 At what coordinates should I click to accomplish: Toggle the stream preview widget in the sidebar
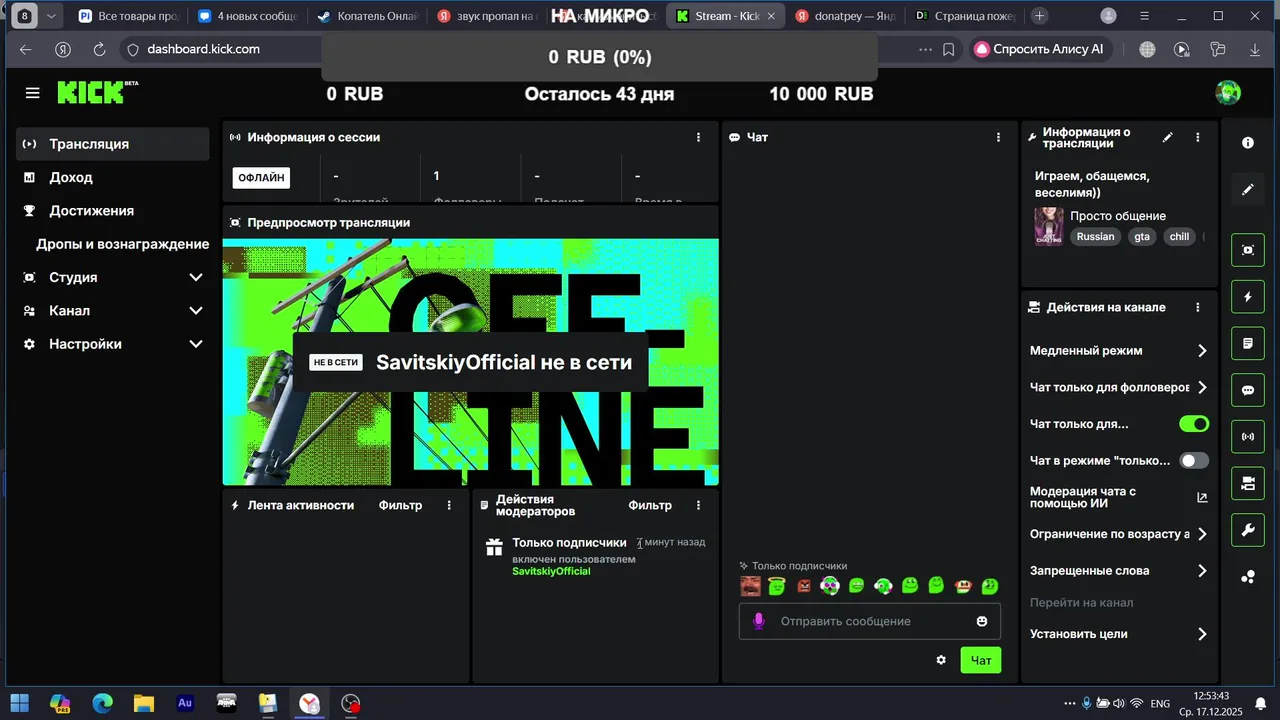[1248, 250]
